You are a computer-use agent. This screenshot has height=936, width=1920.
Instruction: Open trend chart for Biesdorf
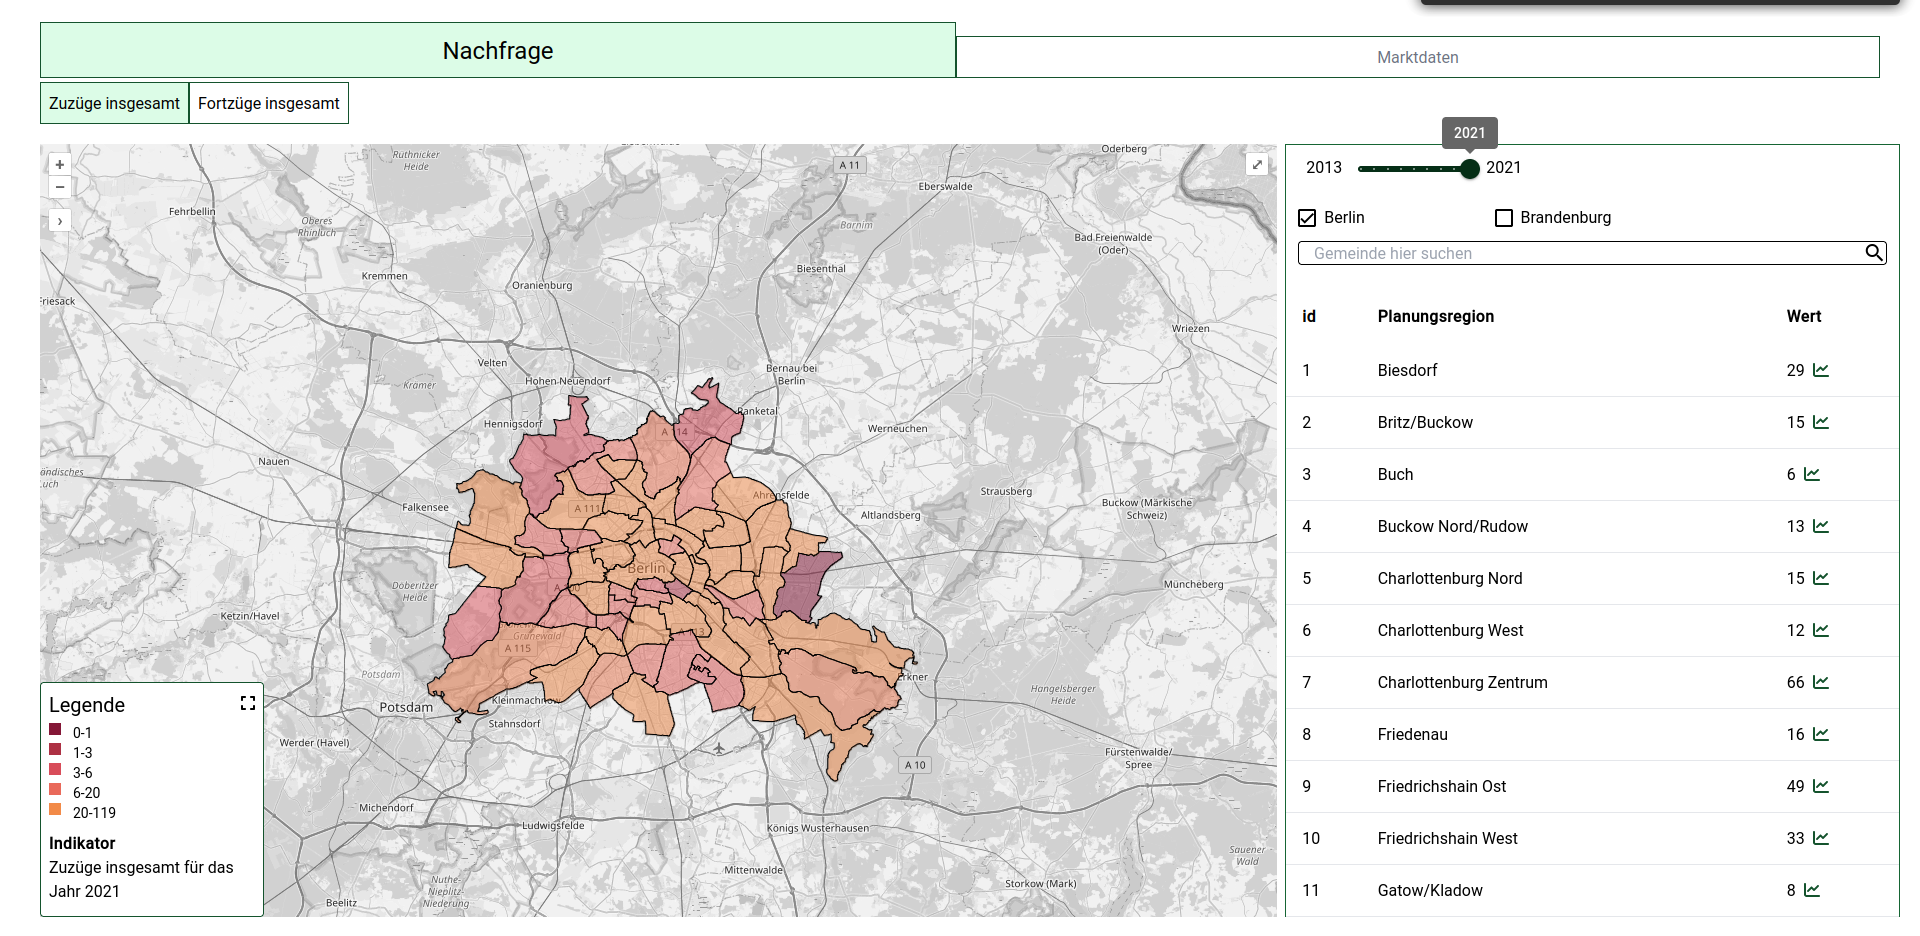point(1821,370)
